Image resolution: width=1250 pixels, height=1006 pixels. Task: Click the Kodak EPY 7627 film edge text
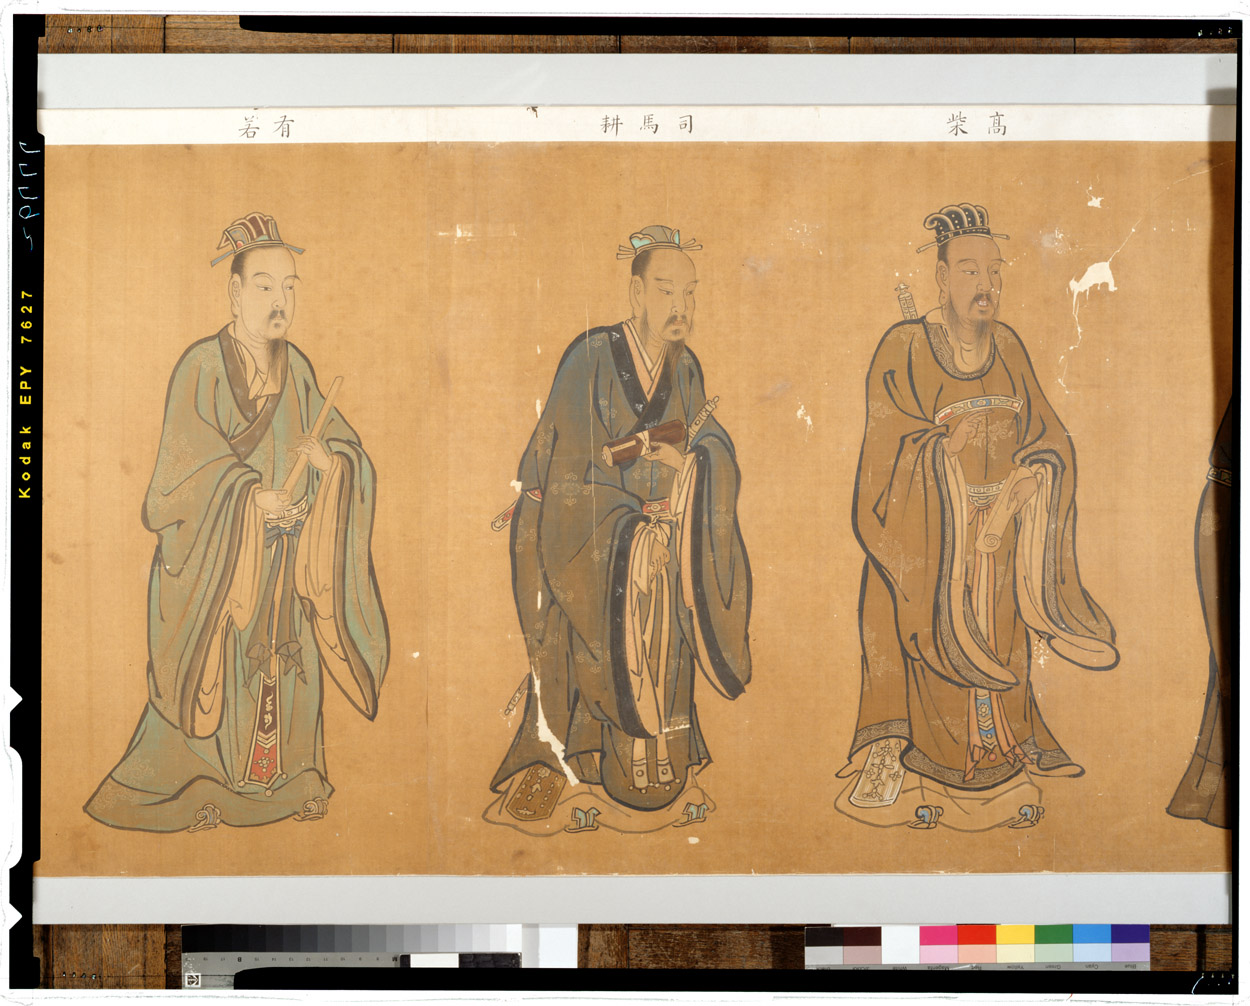pyautogui.click(x=25, y=394)
